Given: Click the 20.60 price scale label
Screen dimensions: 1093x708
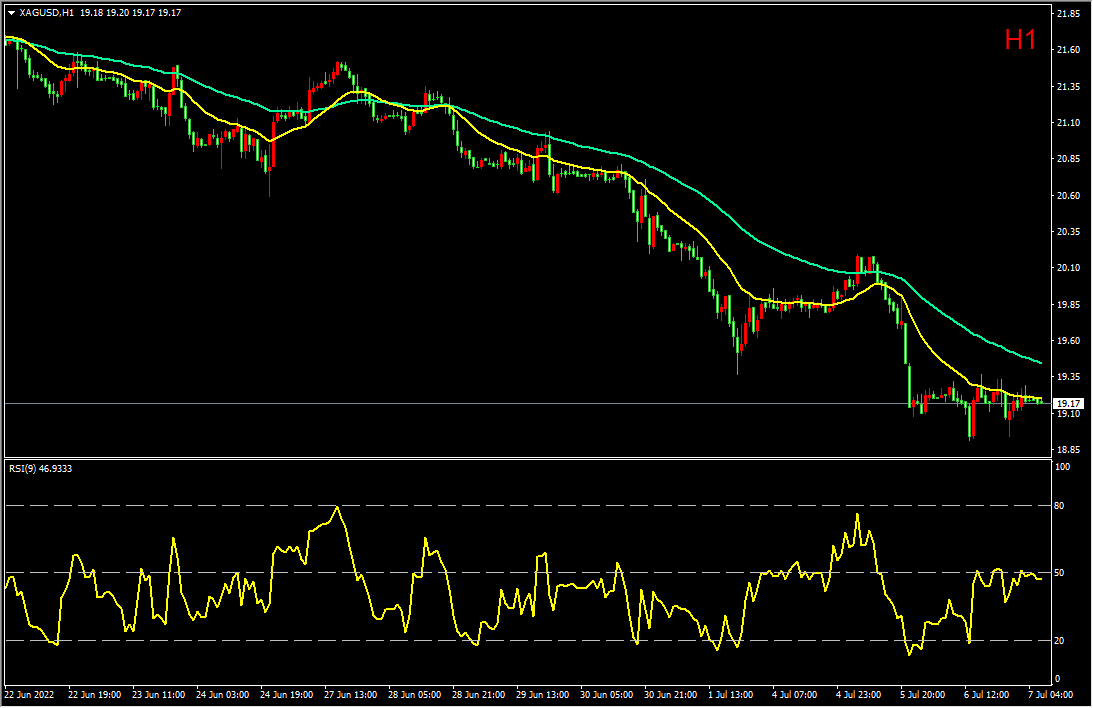Looking at the screenshot, I should [x=1068, y=196].
